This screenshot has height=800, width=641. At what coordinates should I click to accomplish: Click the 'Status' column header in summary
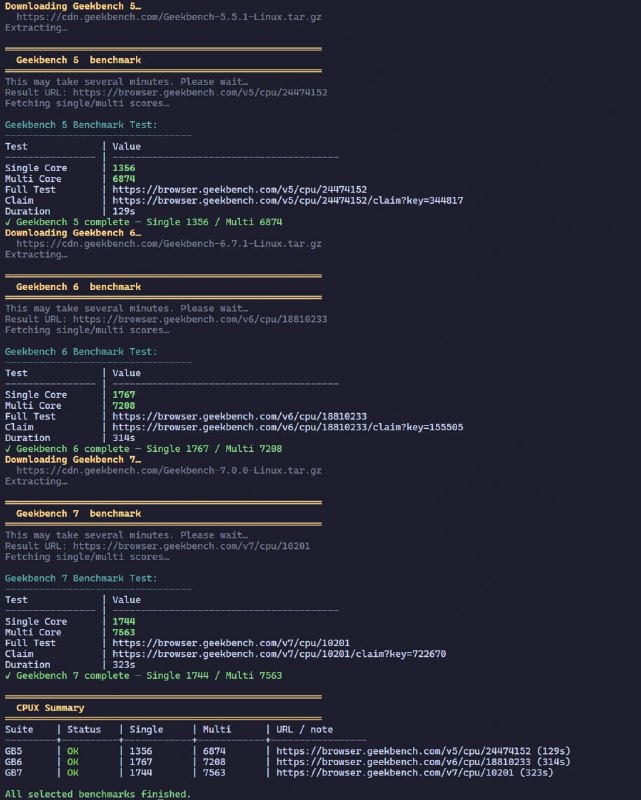[x=84, y=730]
